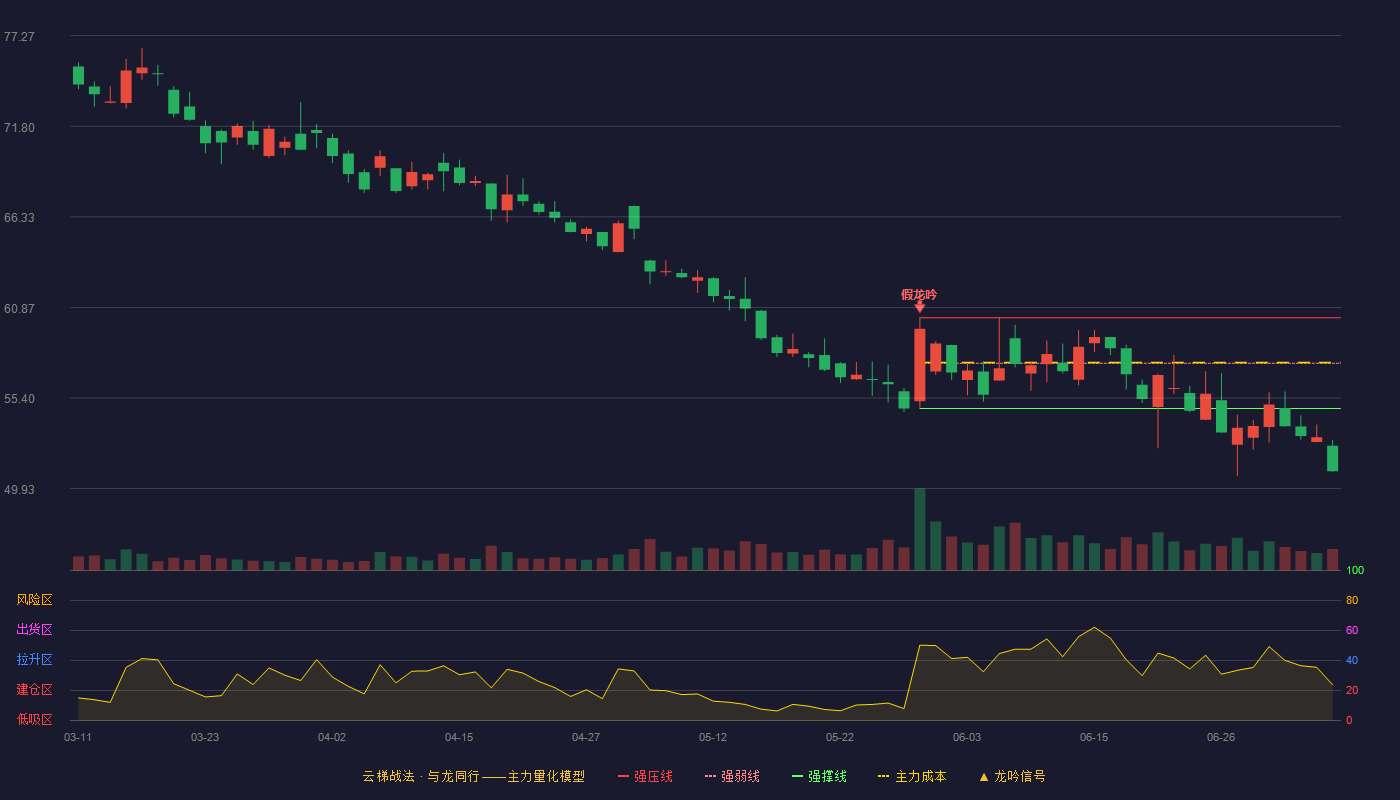
Task: Click the 05-12 date axis label
Action: pos(713,737)
